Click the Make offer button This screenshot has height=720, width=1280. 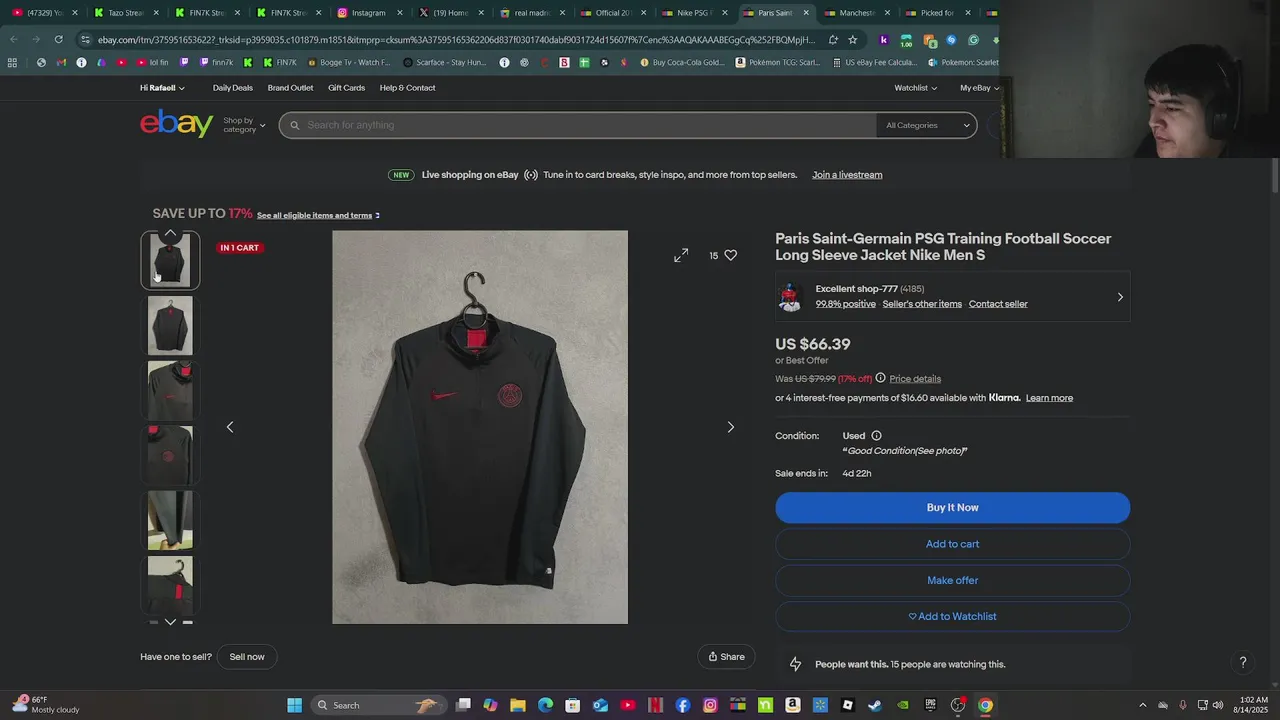(952, 580)
